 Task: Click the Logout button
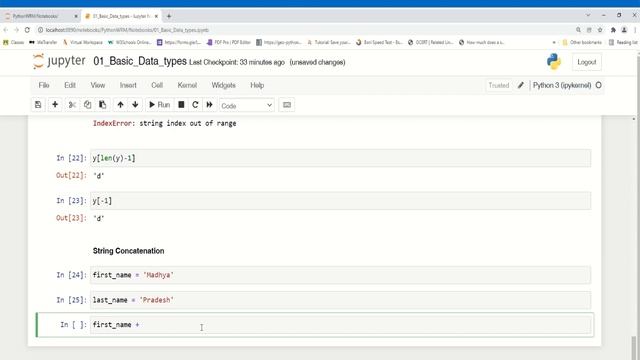tap(587, 62)
